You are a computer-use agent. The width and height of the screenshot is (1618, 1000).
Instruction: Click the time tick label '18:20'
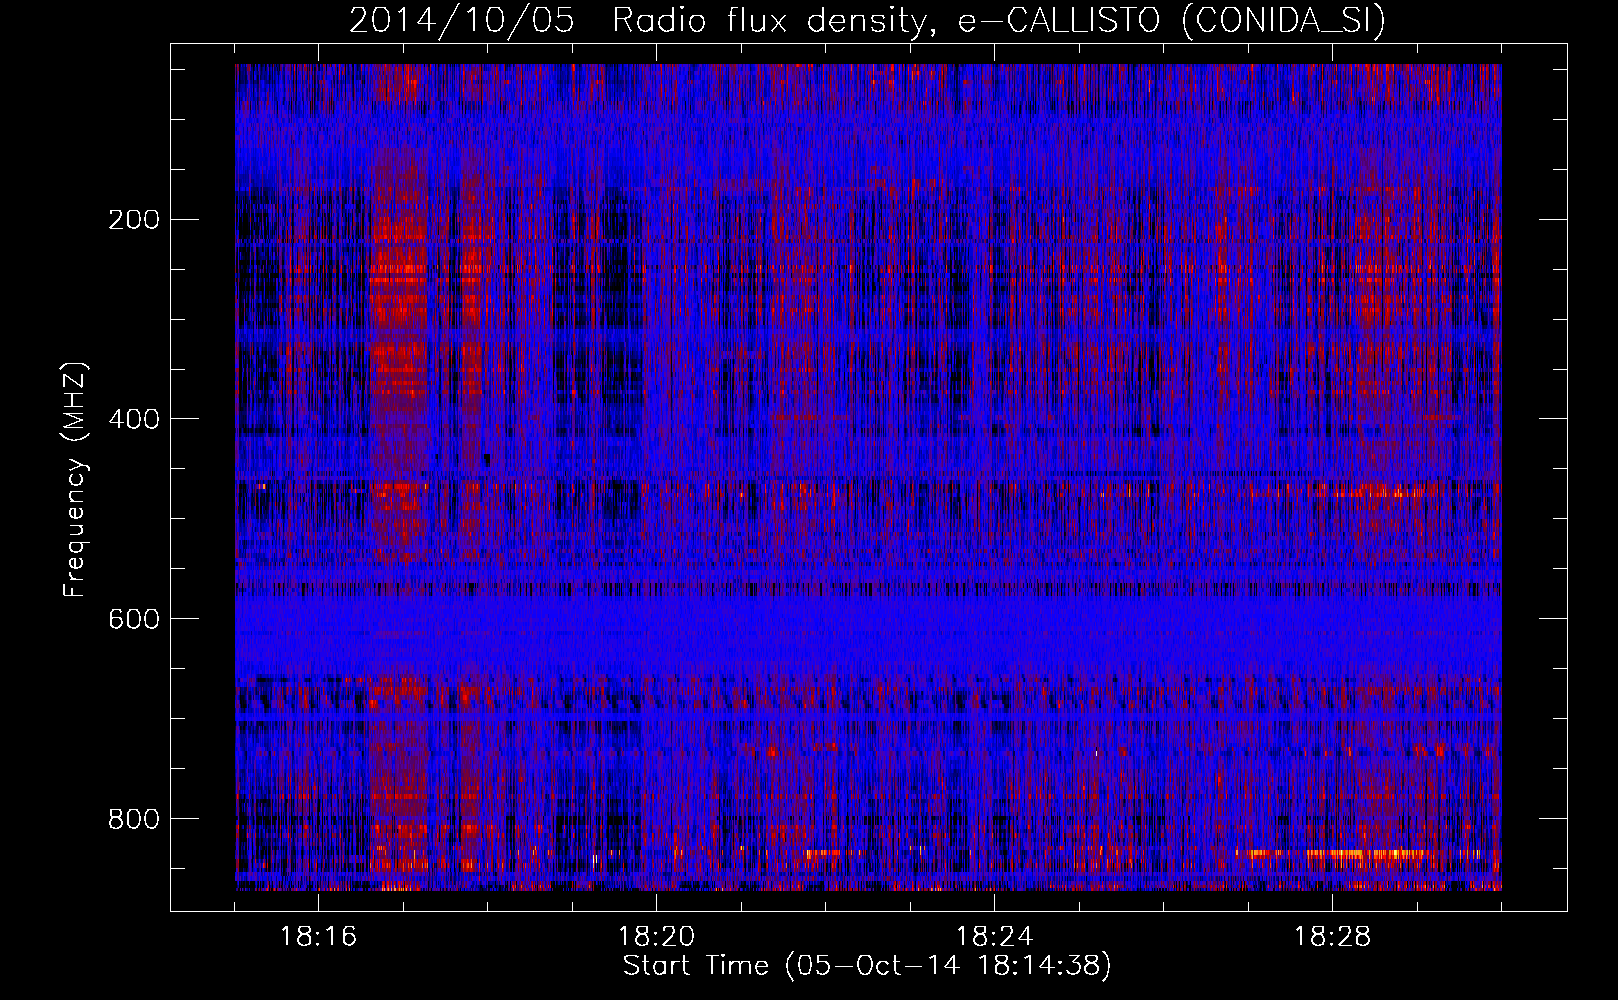656,937
